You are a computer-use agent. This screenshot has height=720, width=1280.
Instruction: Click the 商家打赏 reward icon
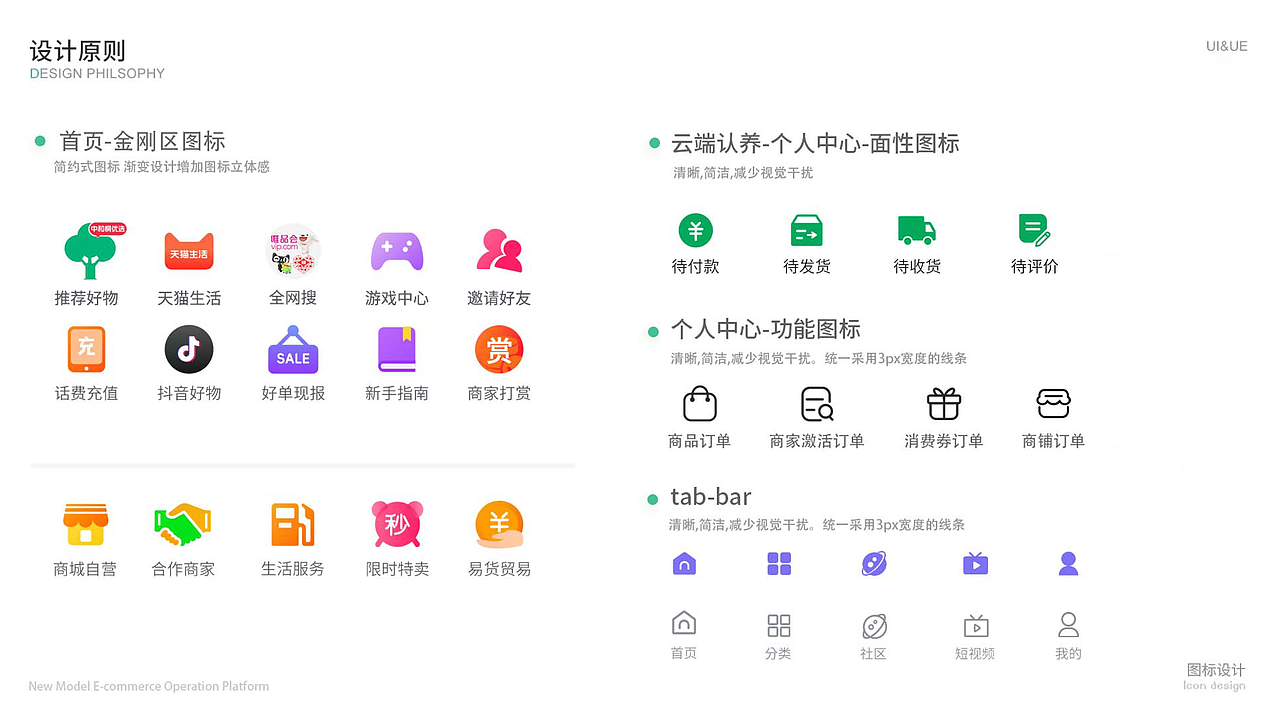click(499, 349)
